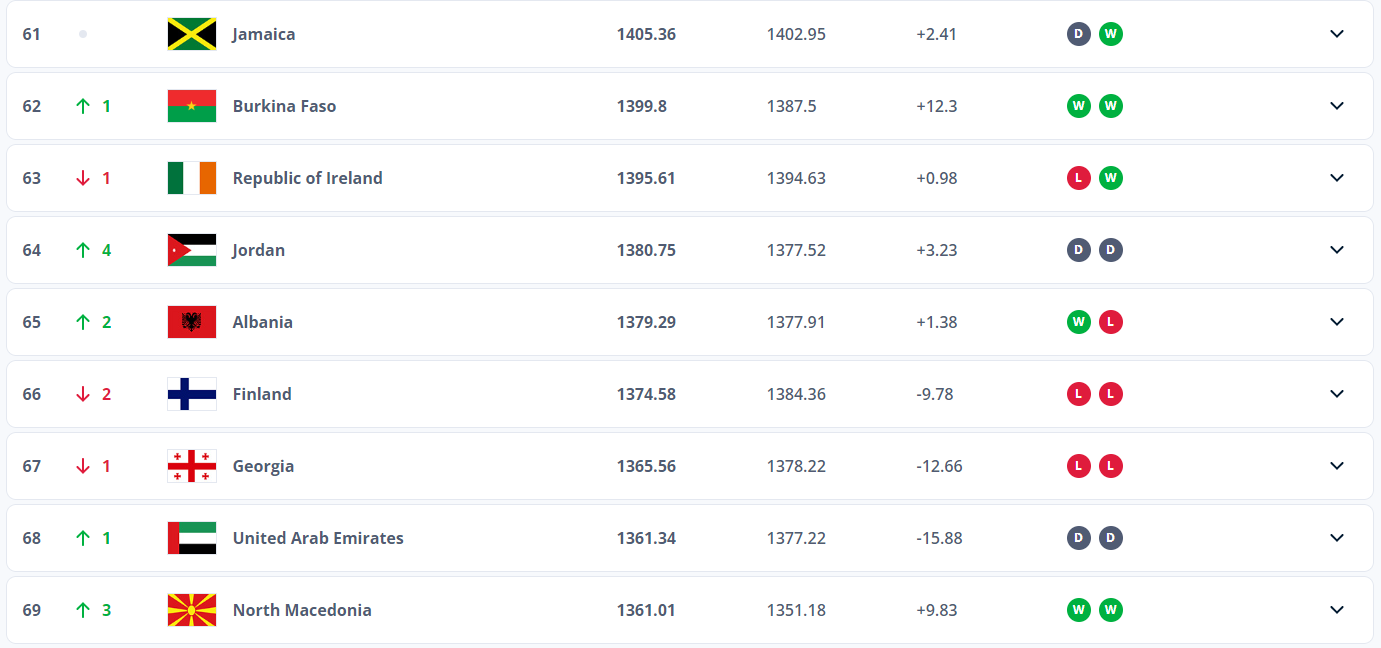Open the United Arab Emirates team link
This screenshot has height=648, width=1381.
318,538
